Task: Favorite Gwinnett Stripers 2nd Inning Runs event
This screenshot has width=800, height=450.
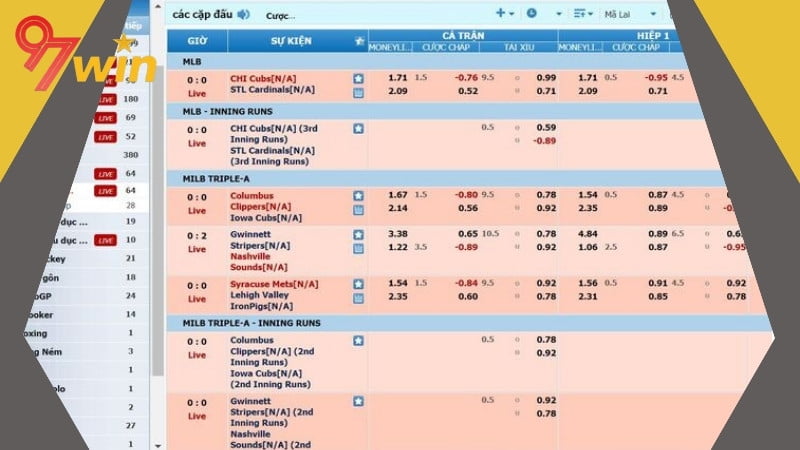Action: point(358,402)
